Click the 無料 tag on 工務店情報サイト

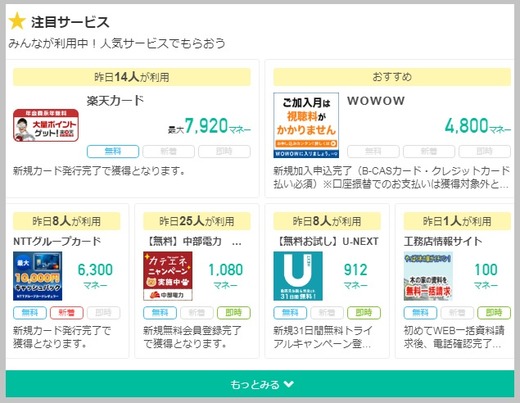click(x=420, y=313)
